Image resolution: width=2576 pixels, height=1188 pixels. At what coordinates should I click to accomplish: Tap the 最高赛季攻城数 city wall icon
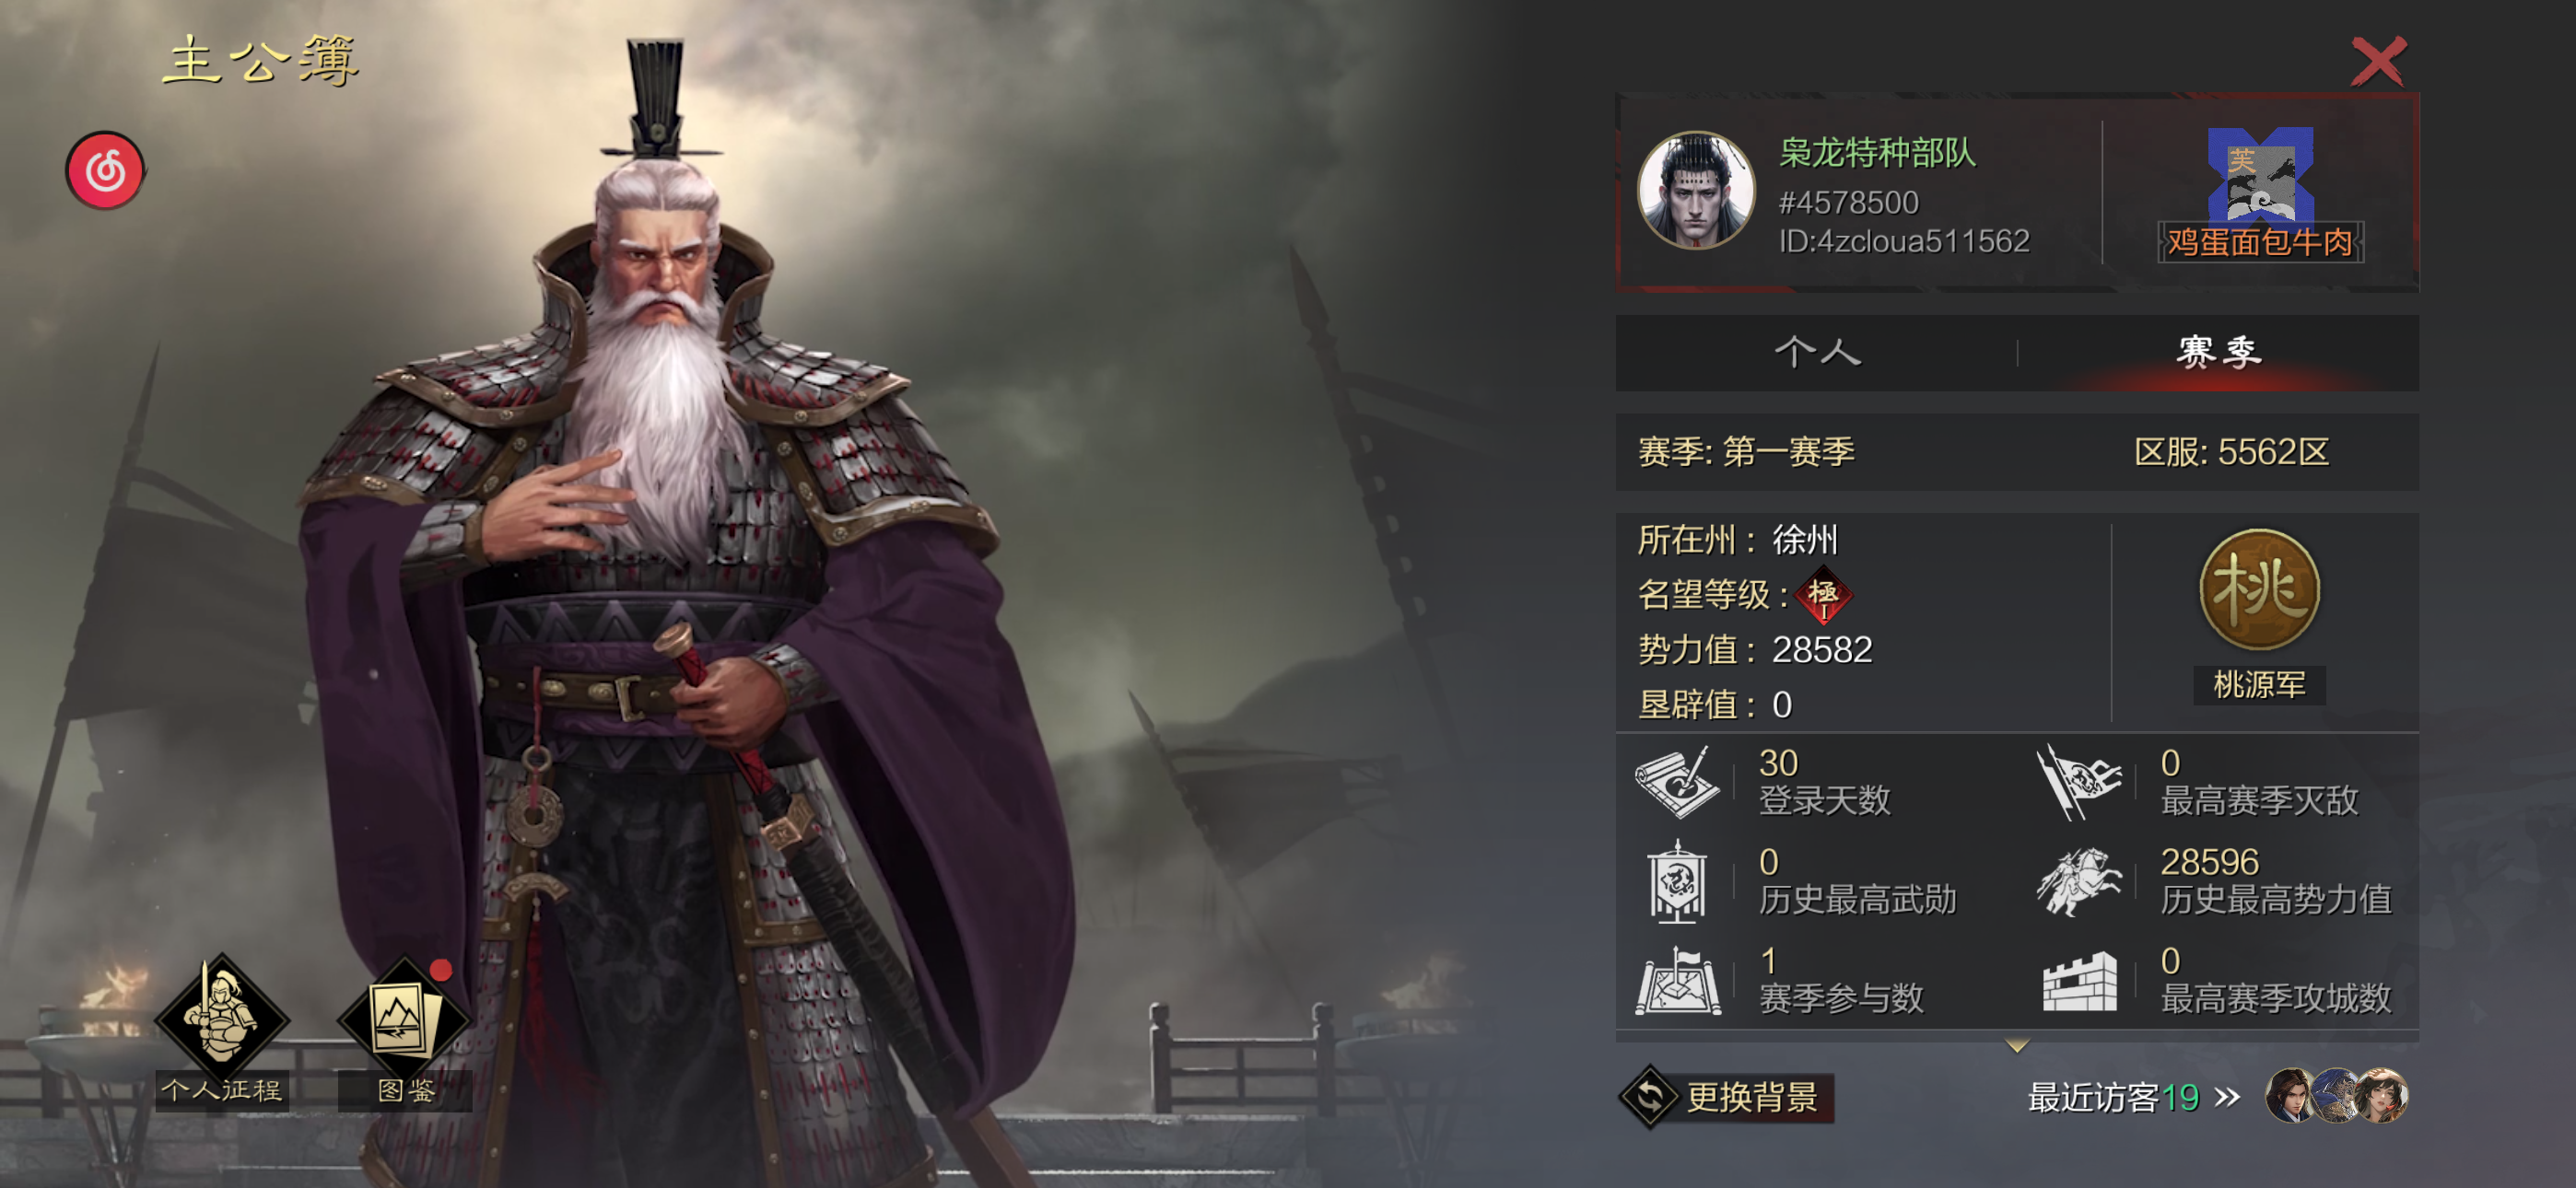tap(2079, 981)
